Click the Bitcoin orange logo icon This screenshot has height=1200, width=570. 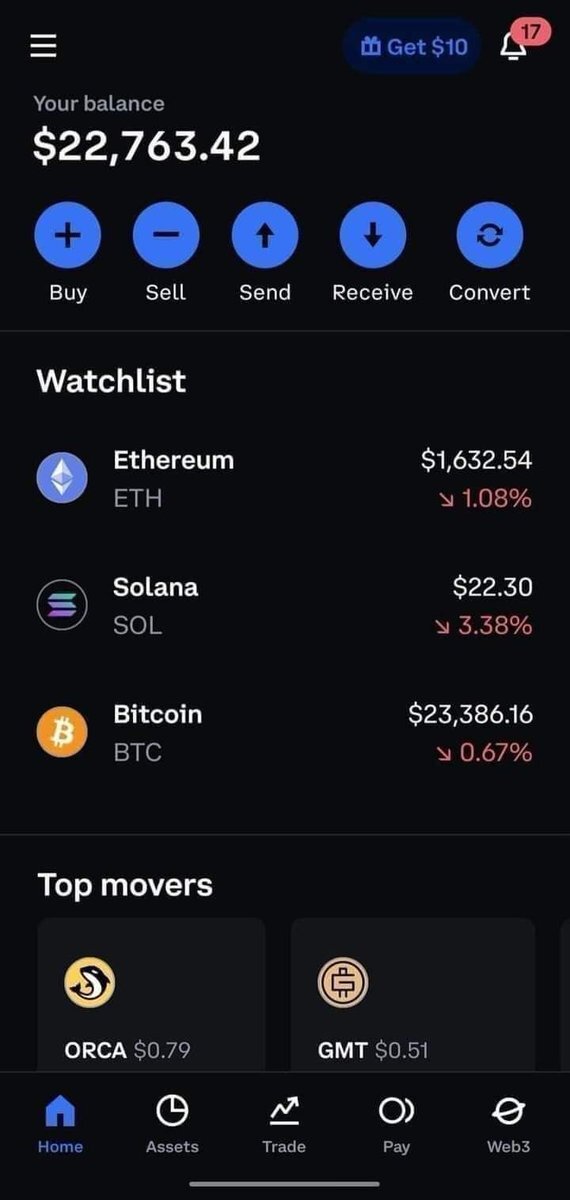[62, 732]
